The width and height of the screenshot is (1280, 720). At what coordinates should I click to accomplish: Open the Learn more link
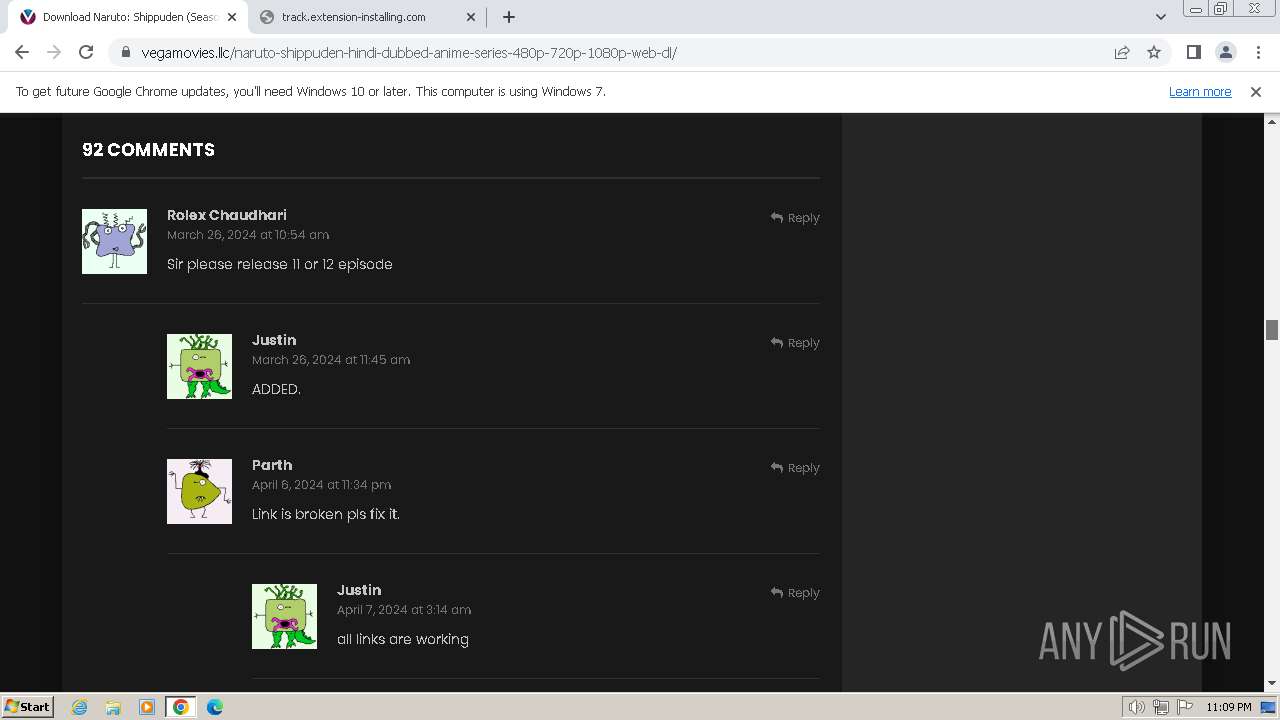pos(1200,91)
